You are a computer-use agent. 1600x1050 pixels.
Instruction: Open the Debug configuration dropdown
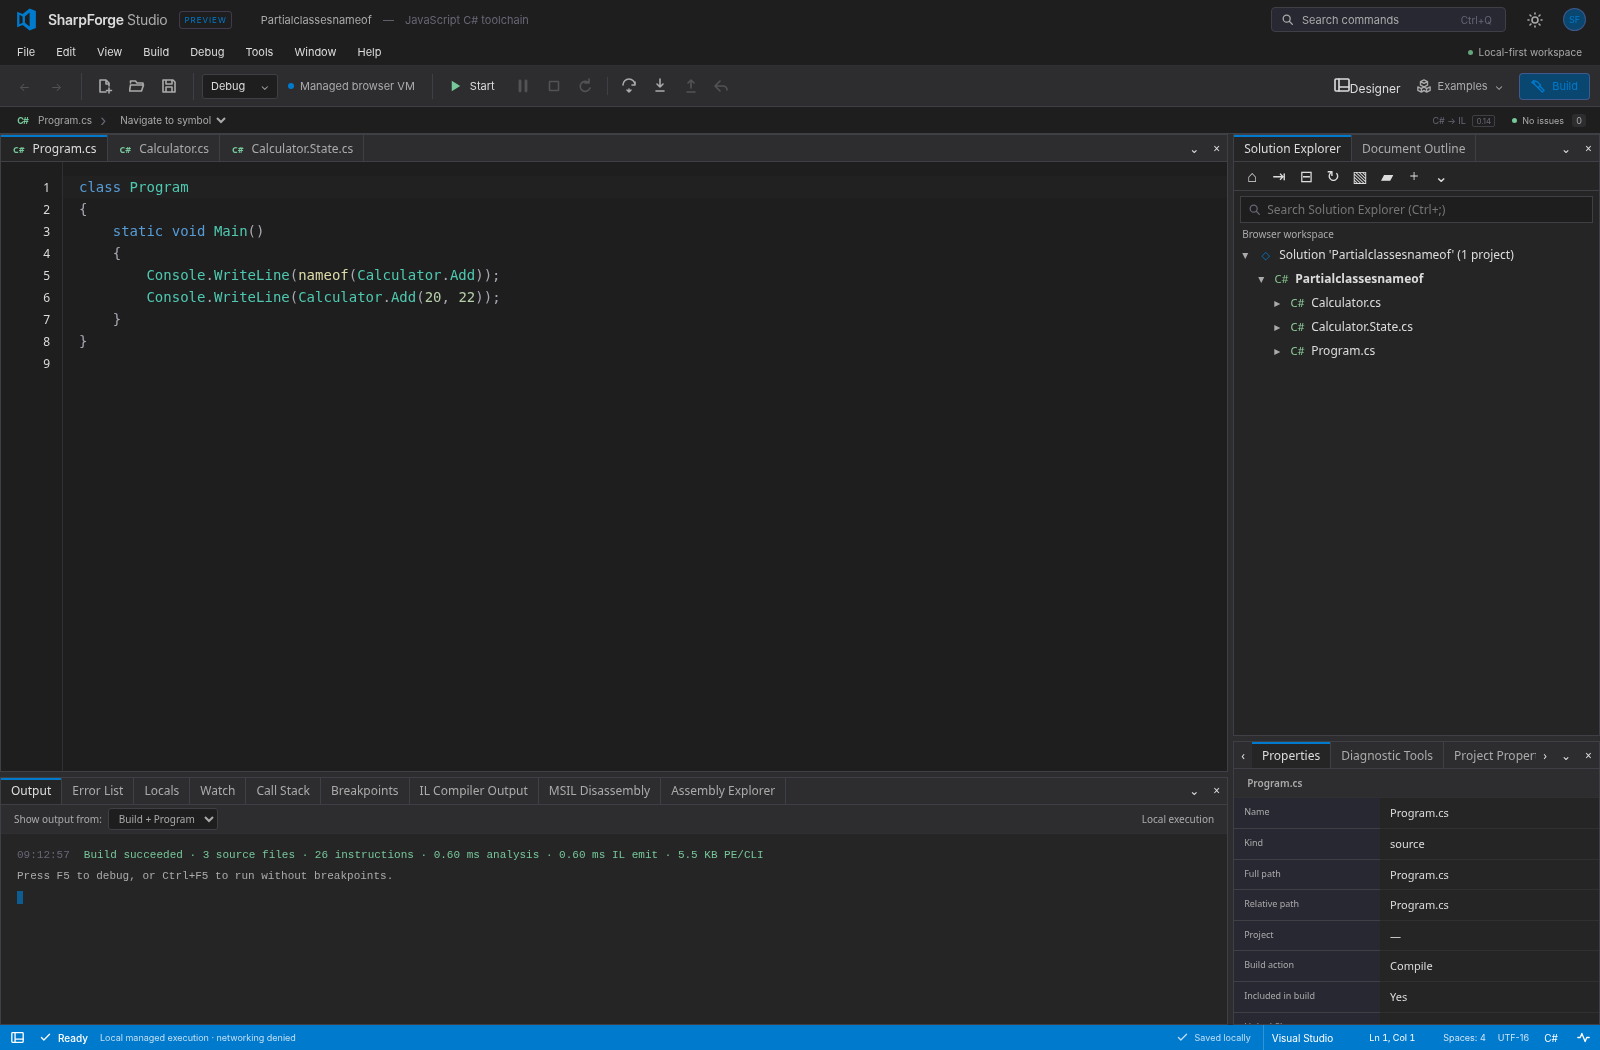coord(240,86)
